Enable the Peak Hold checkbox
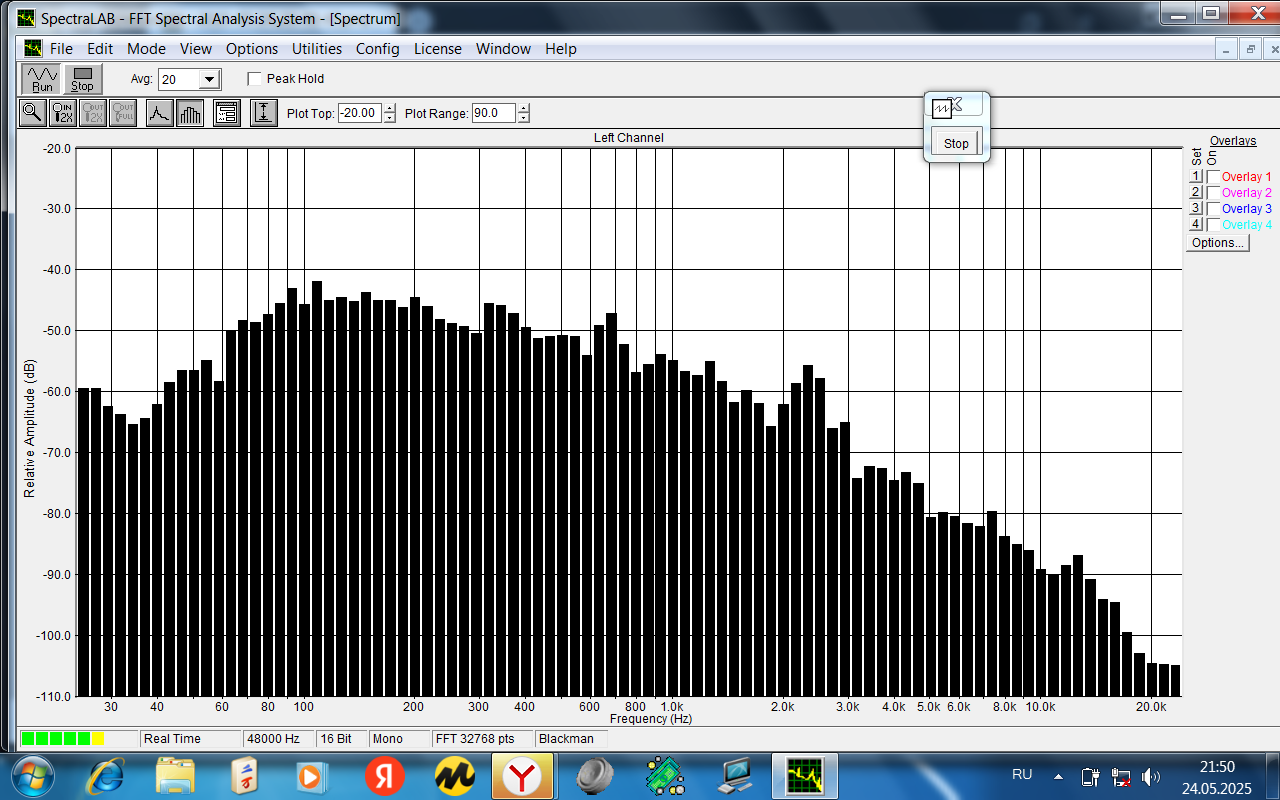The image size is (1280, 800). click(254, 79)
